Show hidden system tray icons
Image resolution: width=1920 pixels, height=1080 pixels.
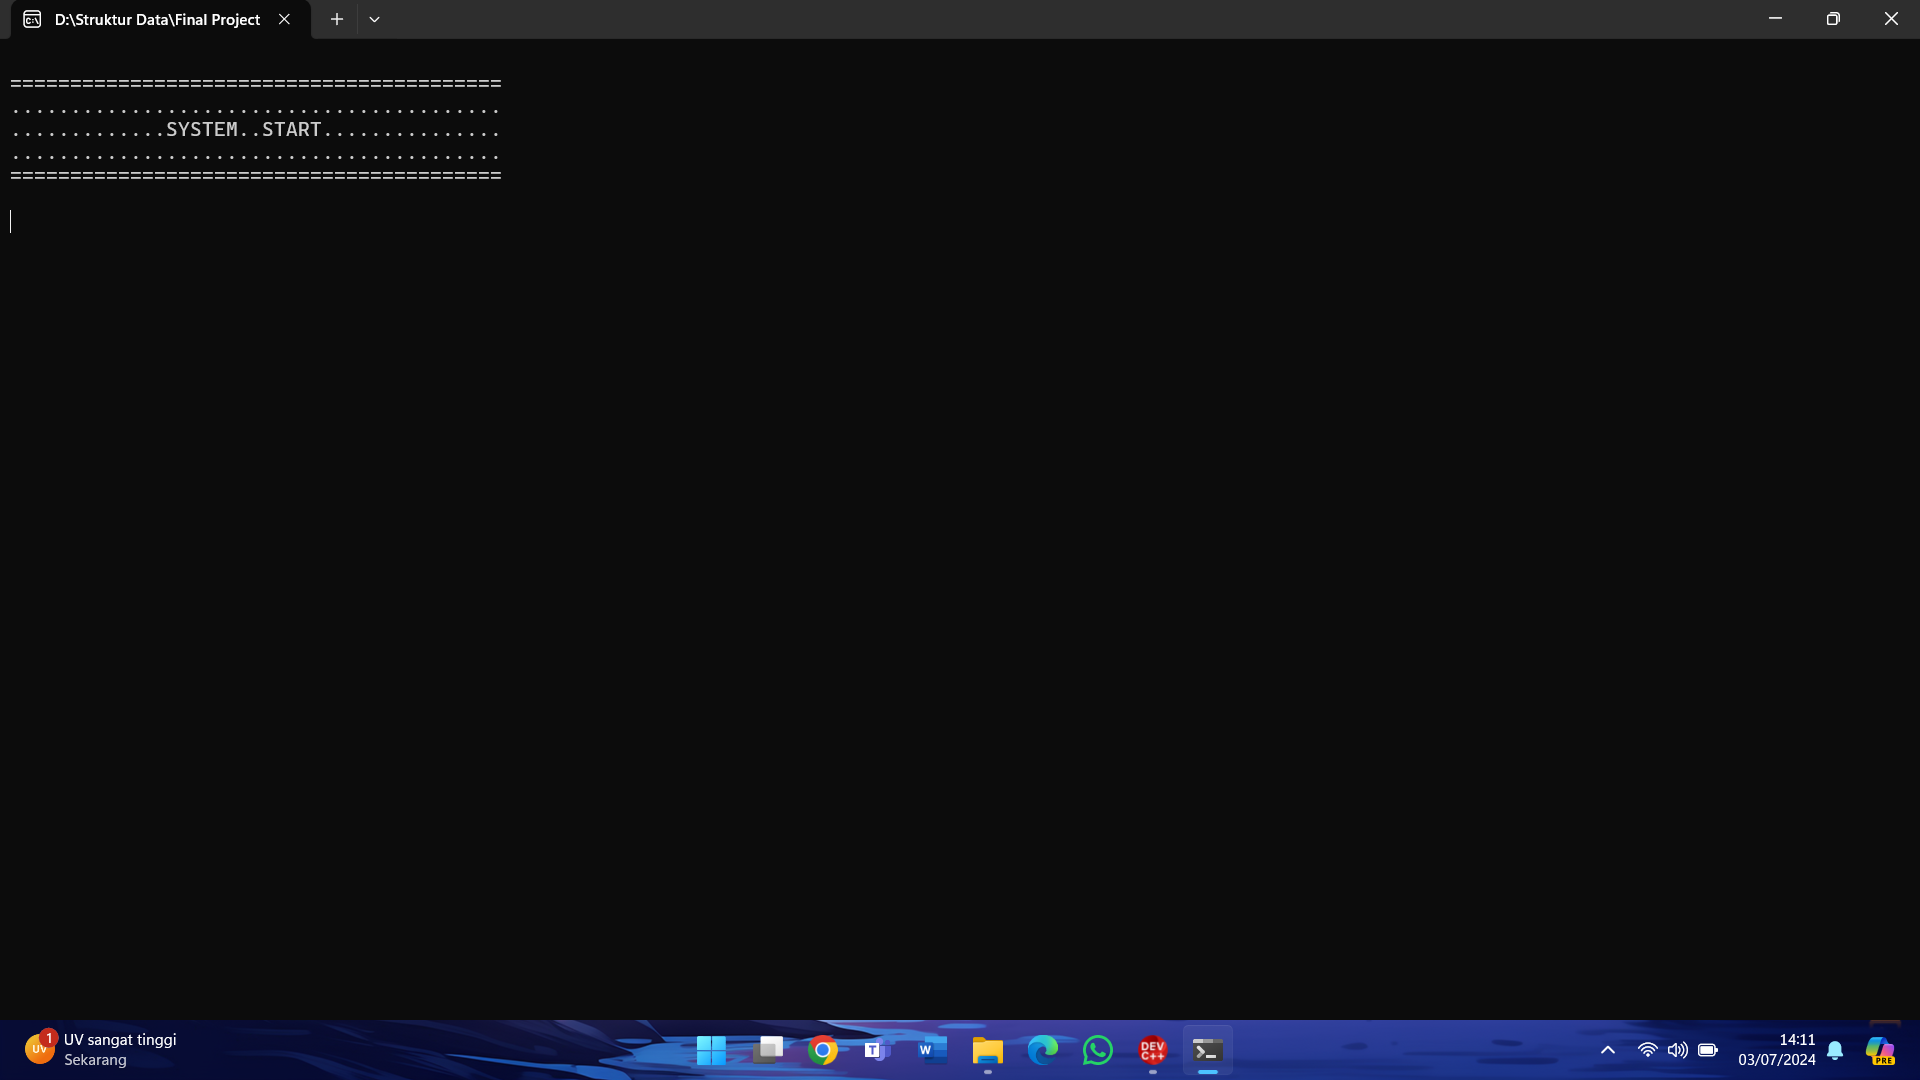click(1608, 1050)
